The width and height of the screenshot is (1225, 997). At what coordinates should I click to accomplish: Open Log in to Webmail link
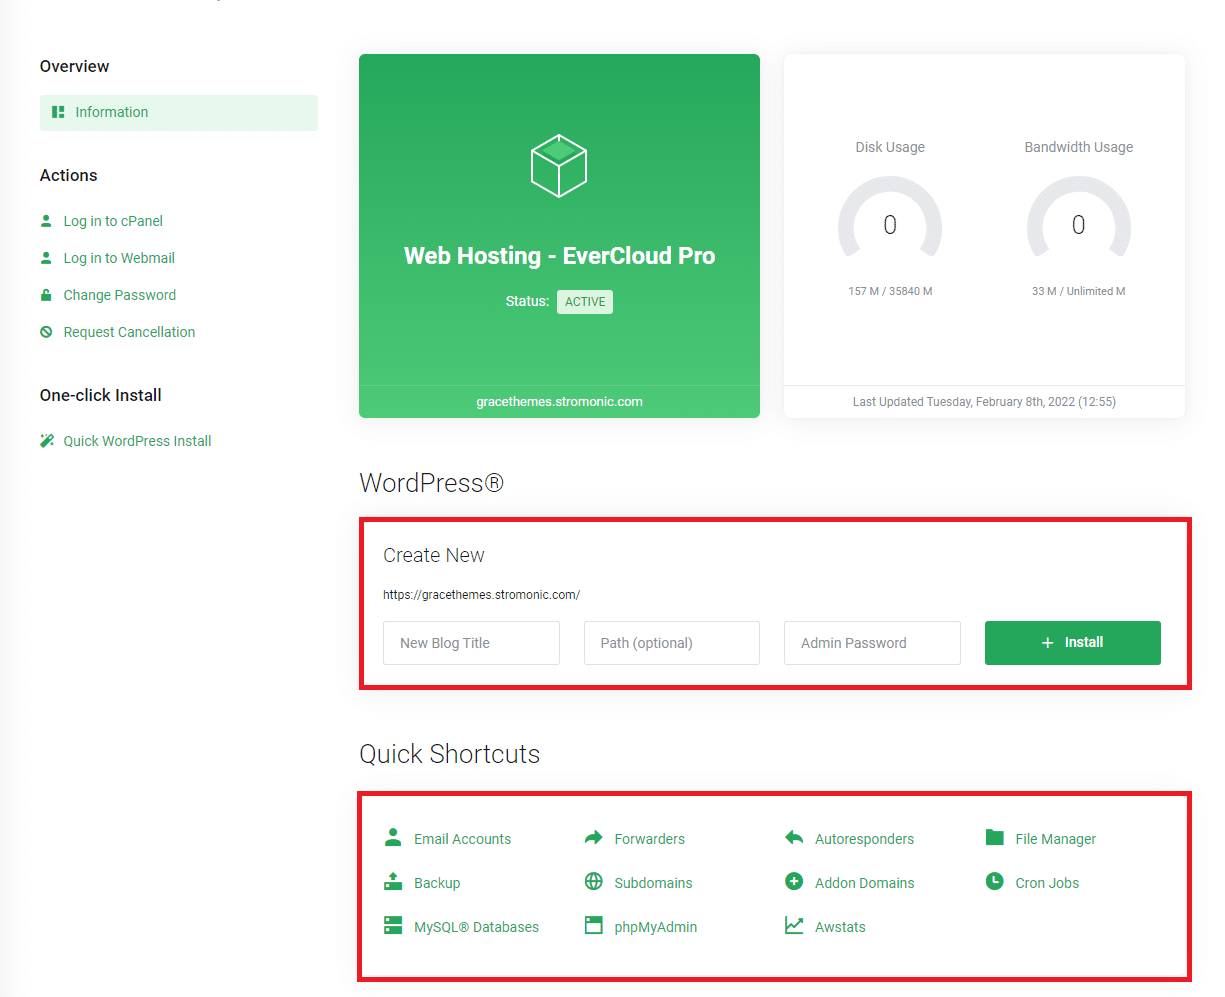[119, 258]
